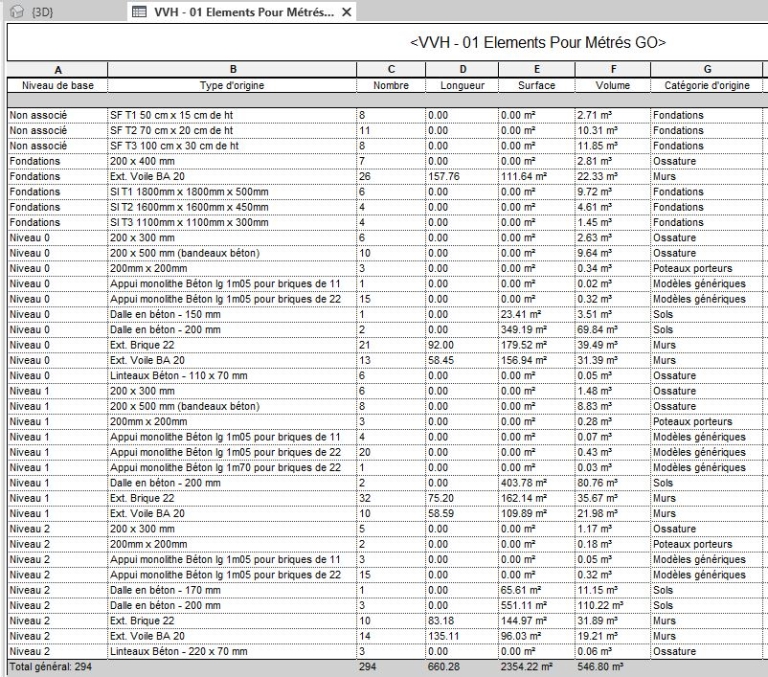Viewport: 768px width, 677px height.
Task: Click the 179.52 m² surface cell
Action: click(537, 345)
